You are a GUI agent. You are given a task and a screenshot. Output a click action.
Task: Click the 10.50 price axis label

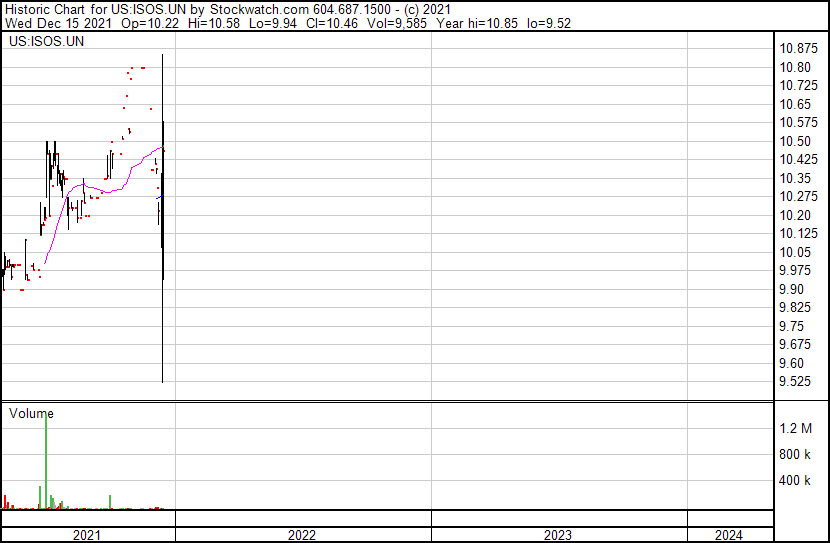click(797, 141)
